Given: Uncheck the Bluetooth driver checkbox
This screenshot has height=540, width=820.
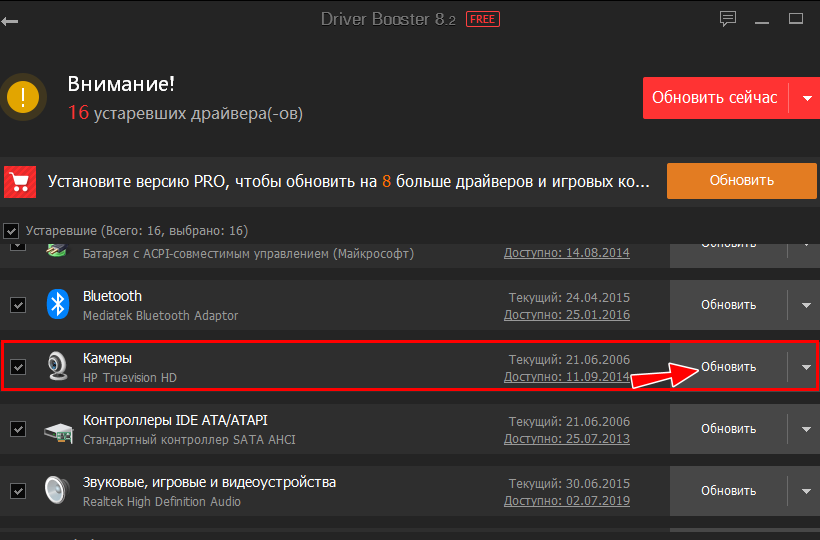Looking at the screenshot, I should (18, 305).
